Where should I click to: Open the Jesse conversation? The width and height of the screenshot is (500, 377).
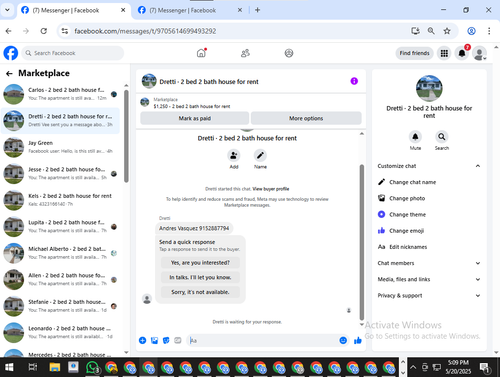60,173
